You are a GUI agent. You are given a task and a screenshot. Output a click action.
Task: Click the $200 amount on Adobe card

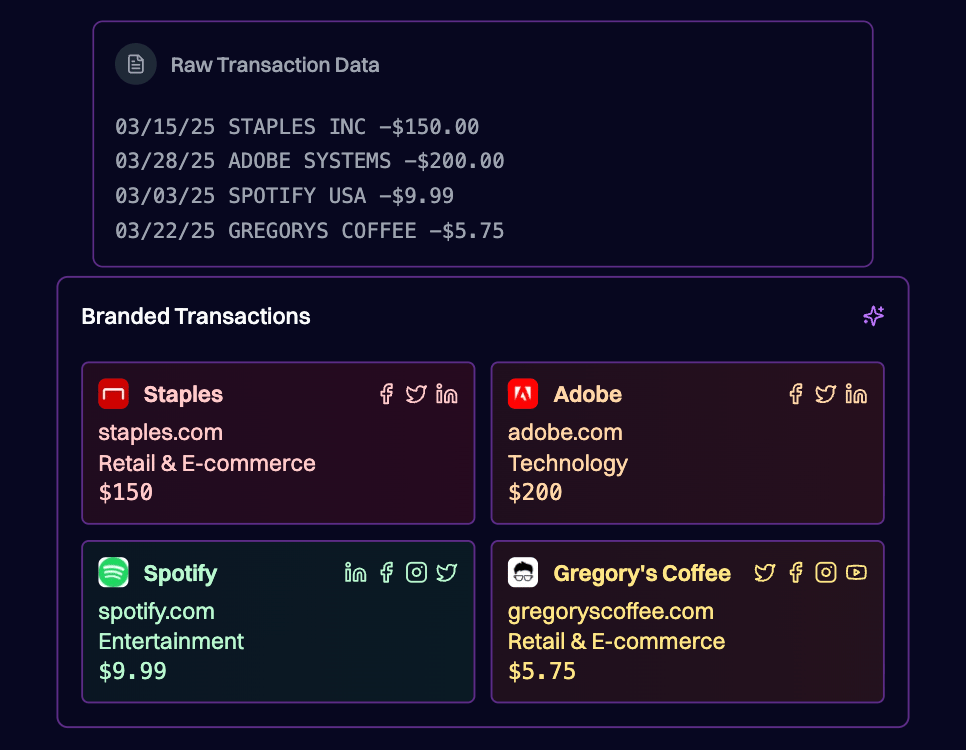[x=535, y=492]
